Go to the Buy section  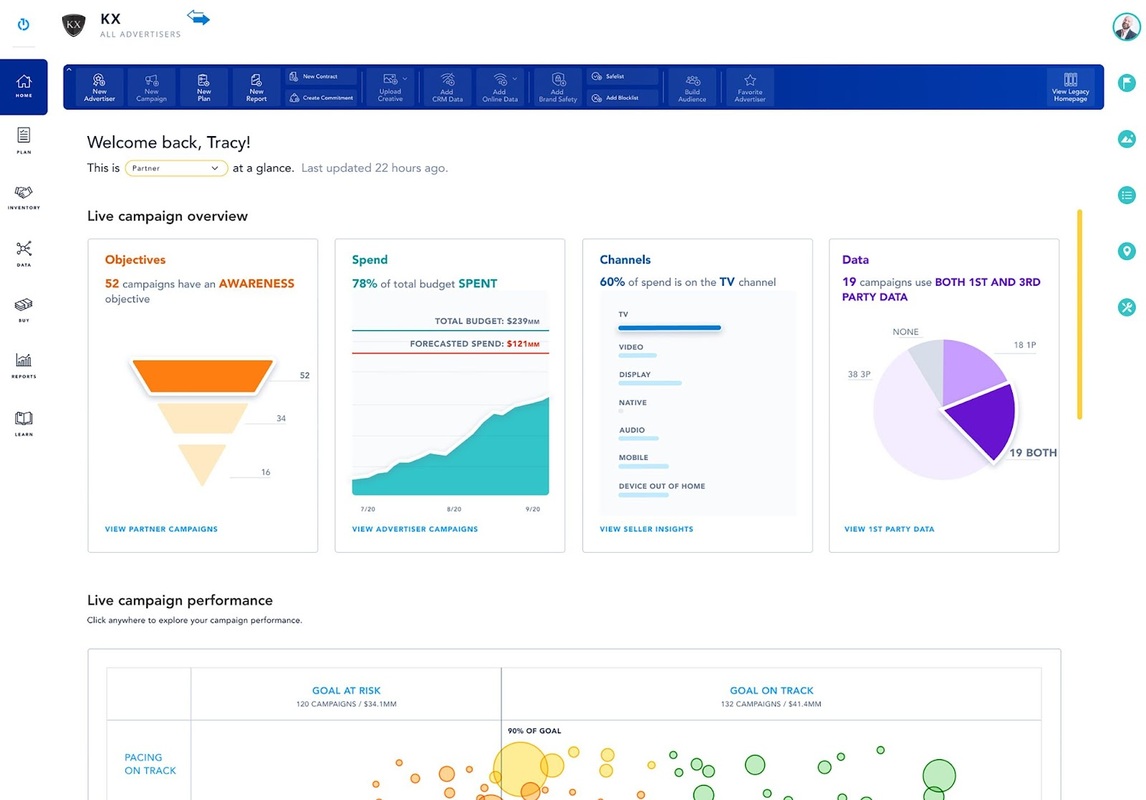pos(24,308)
